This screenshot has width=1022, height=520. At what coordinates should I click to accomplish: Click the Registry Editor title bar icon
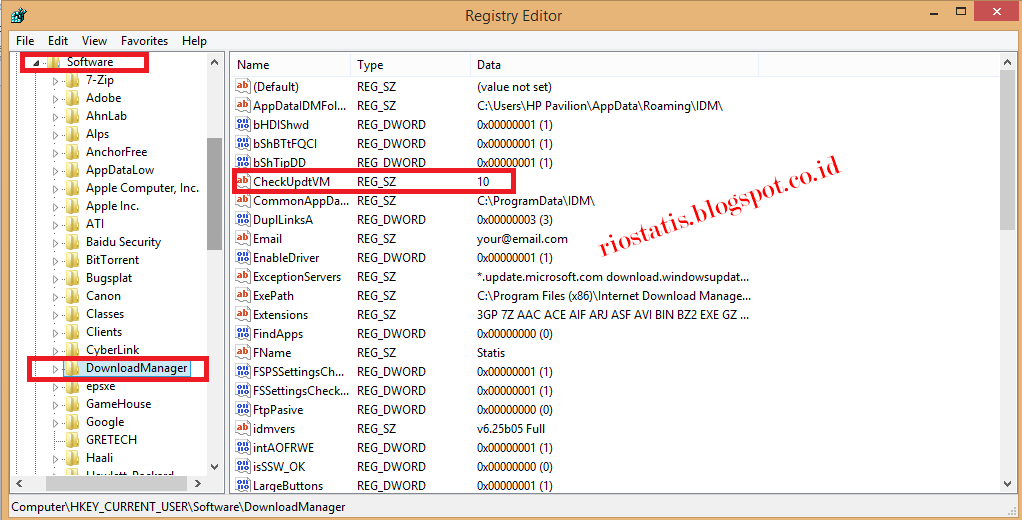point(19,14)
